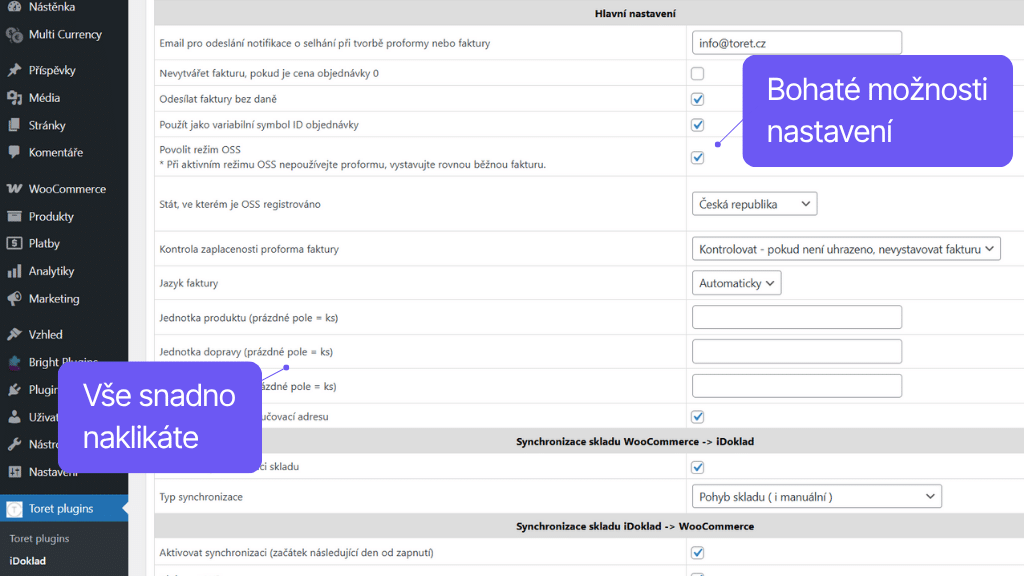Open the Platby menu item

[44, 244]
